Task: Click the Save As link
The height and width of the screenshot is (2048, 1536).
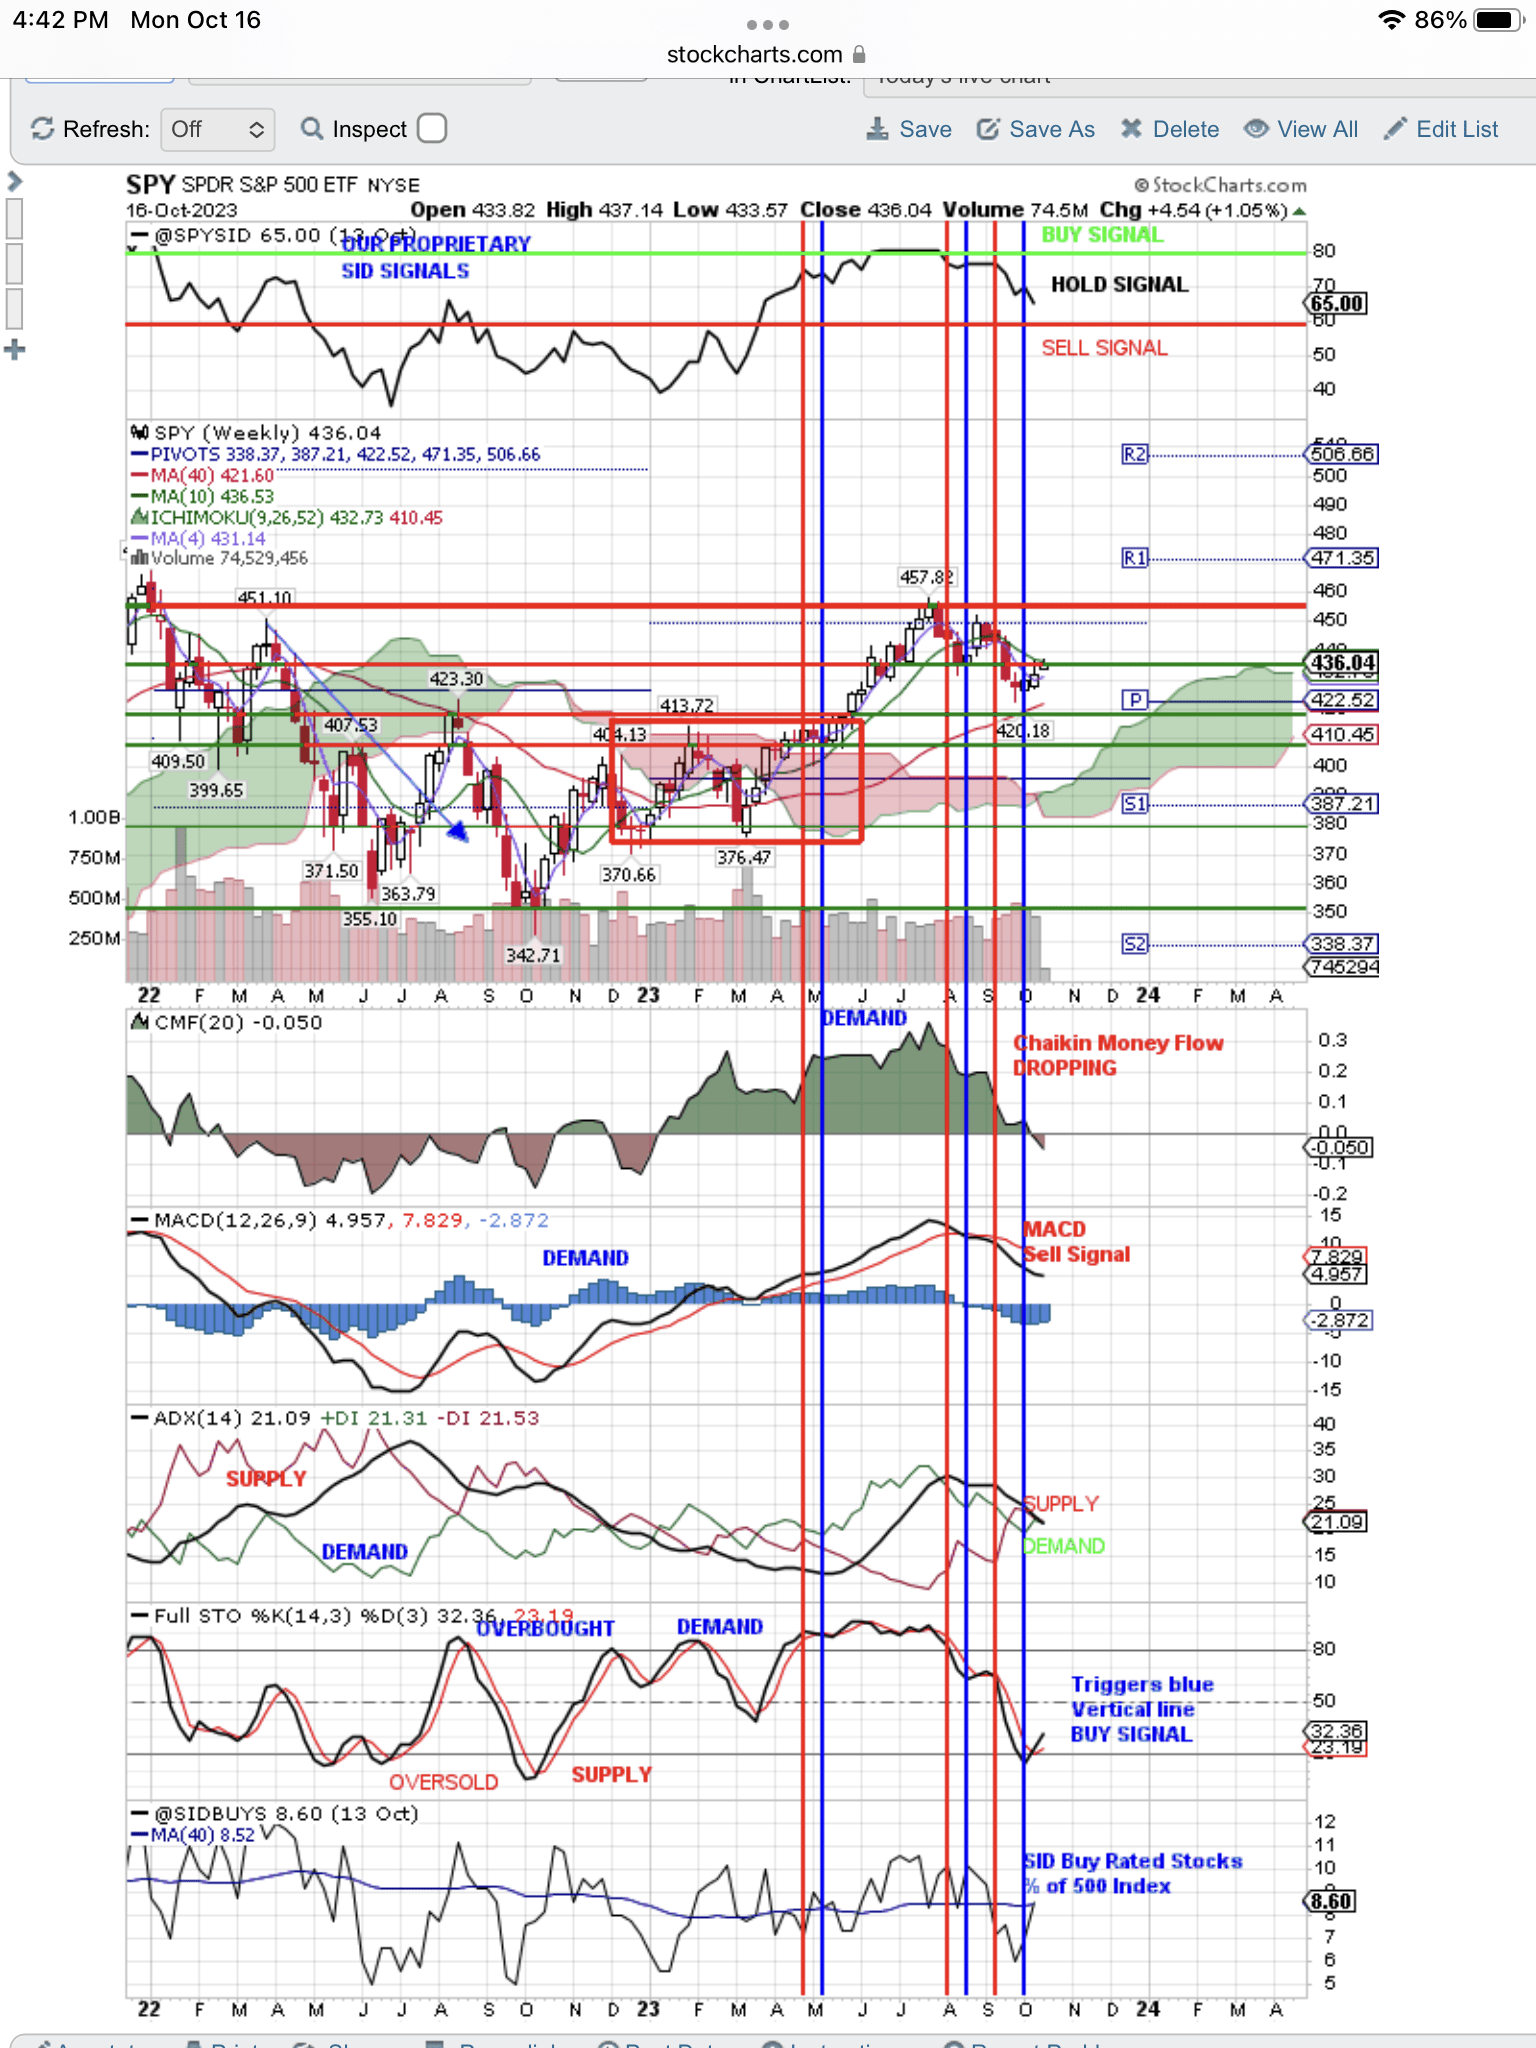Action: (x=1036, y=129)
